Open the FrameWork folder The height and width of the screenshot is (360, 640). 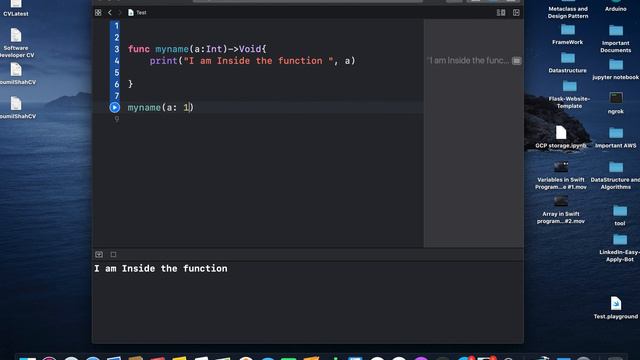tap(567, 35)
